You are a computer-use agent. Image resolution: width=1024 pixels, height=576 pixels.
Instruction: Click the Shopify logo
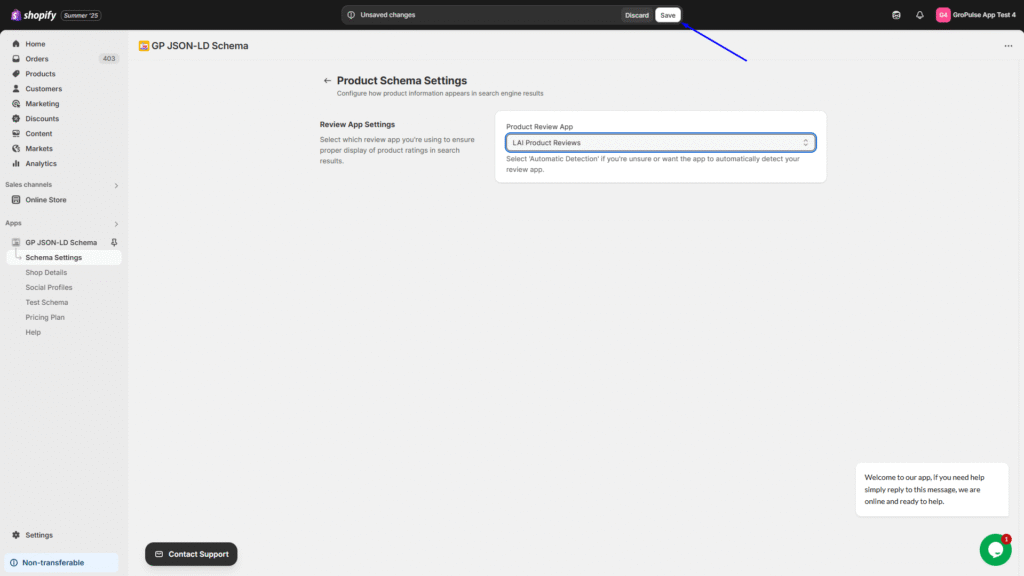click(33, 15)
